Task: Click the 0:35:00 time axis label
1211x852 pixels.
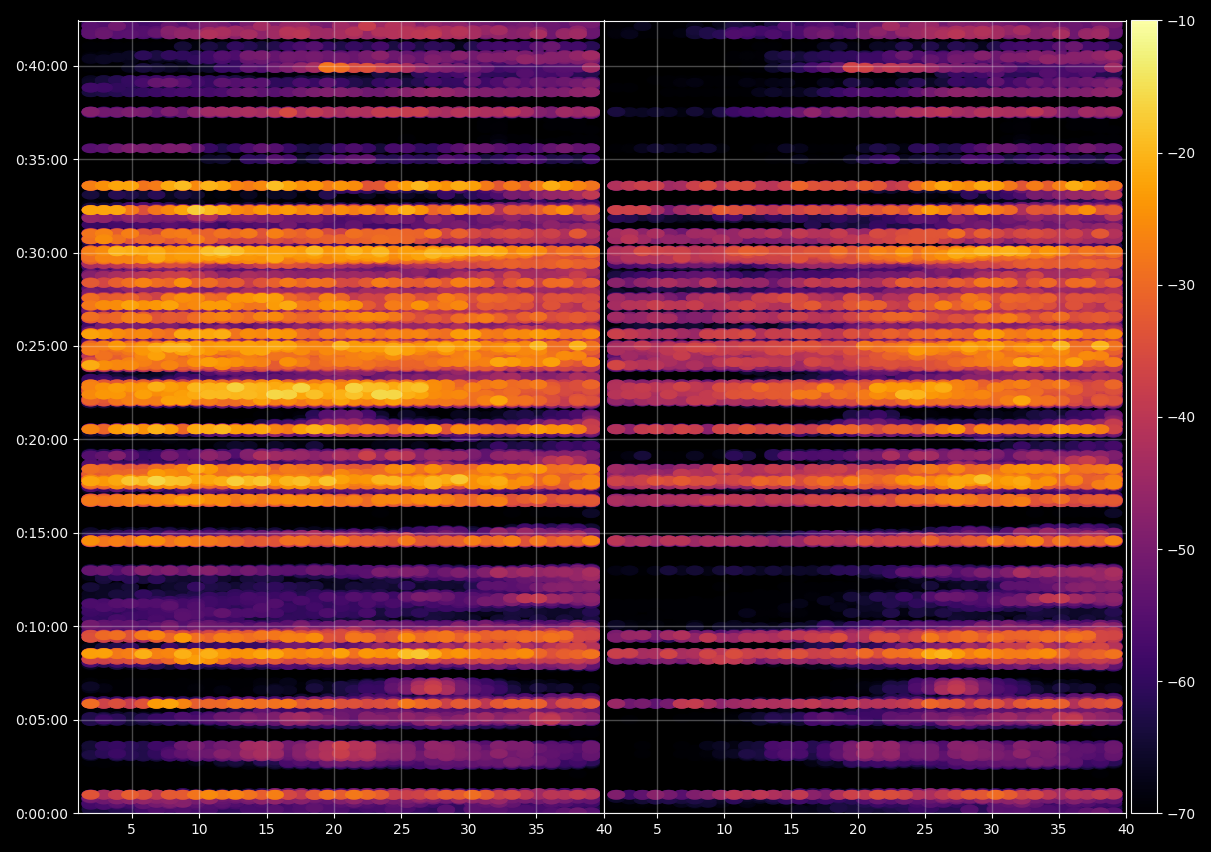Action: coord(42,159)
